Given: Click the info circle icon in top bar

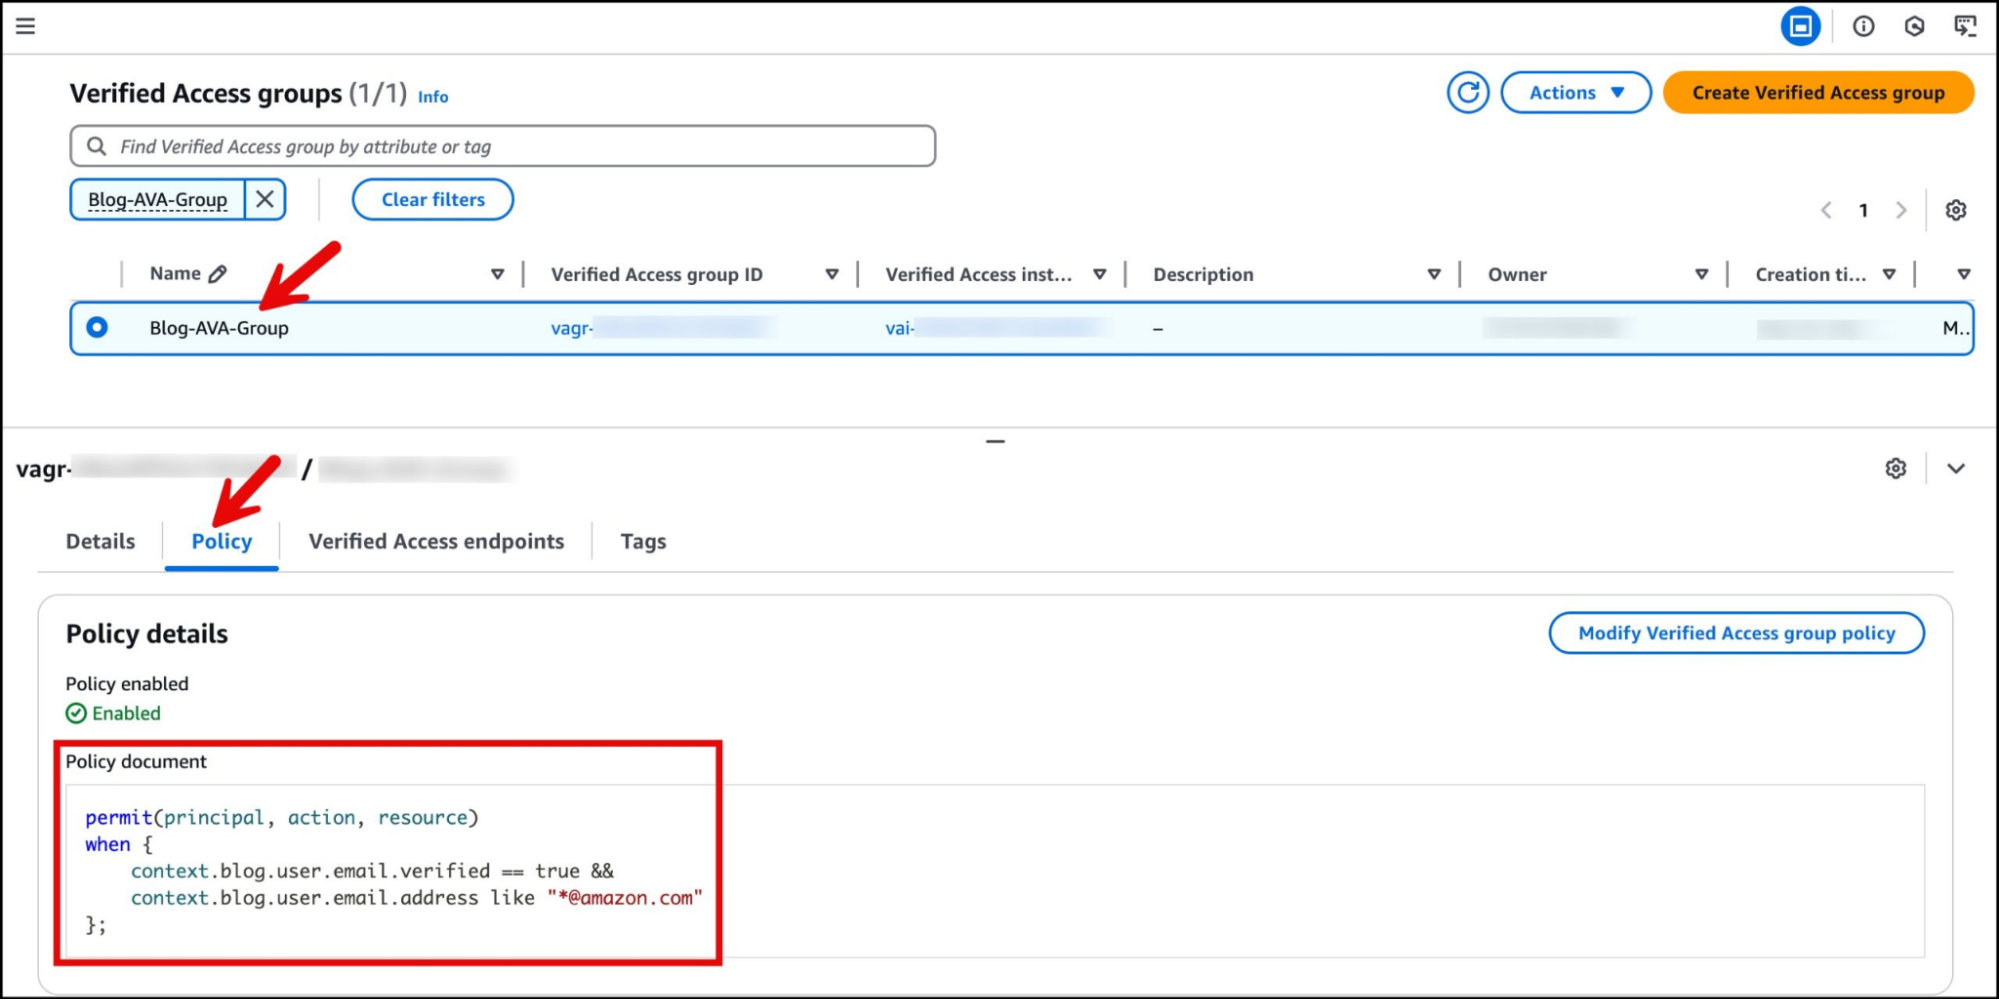Looking at the screenshot, I should (1863, 26).
